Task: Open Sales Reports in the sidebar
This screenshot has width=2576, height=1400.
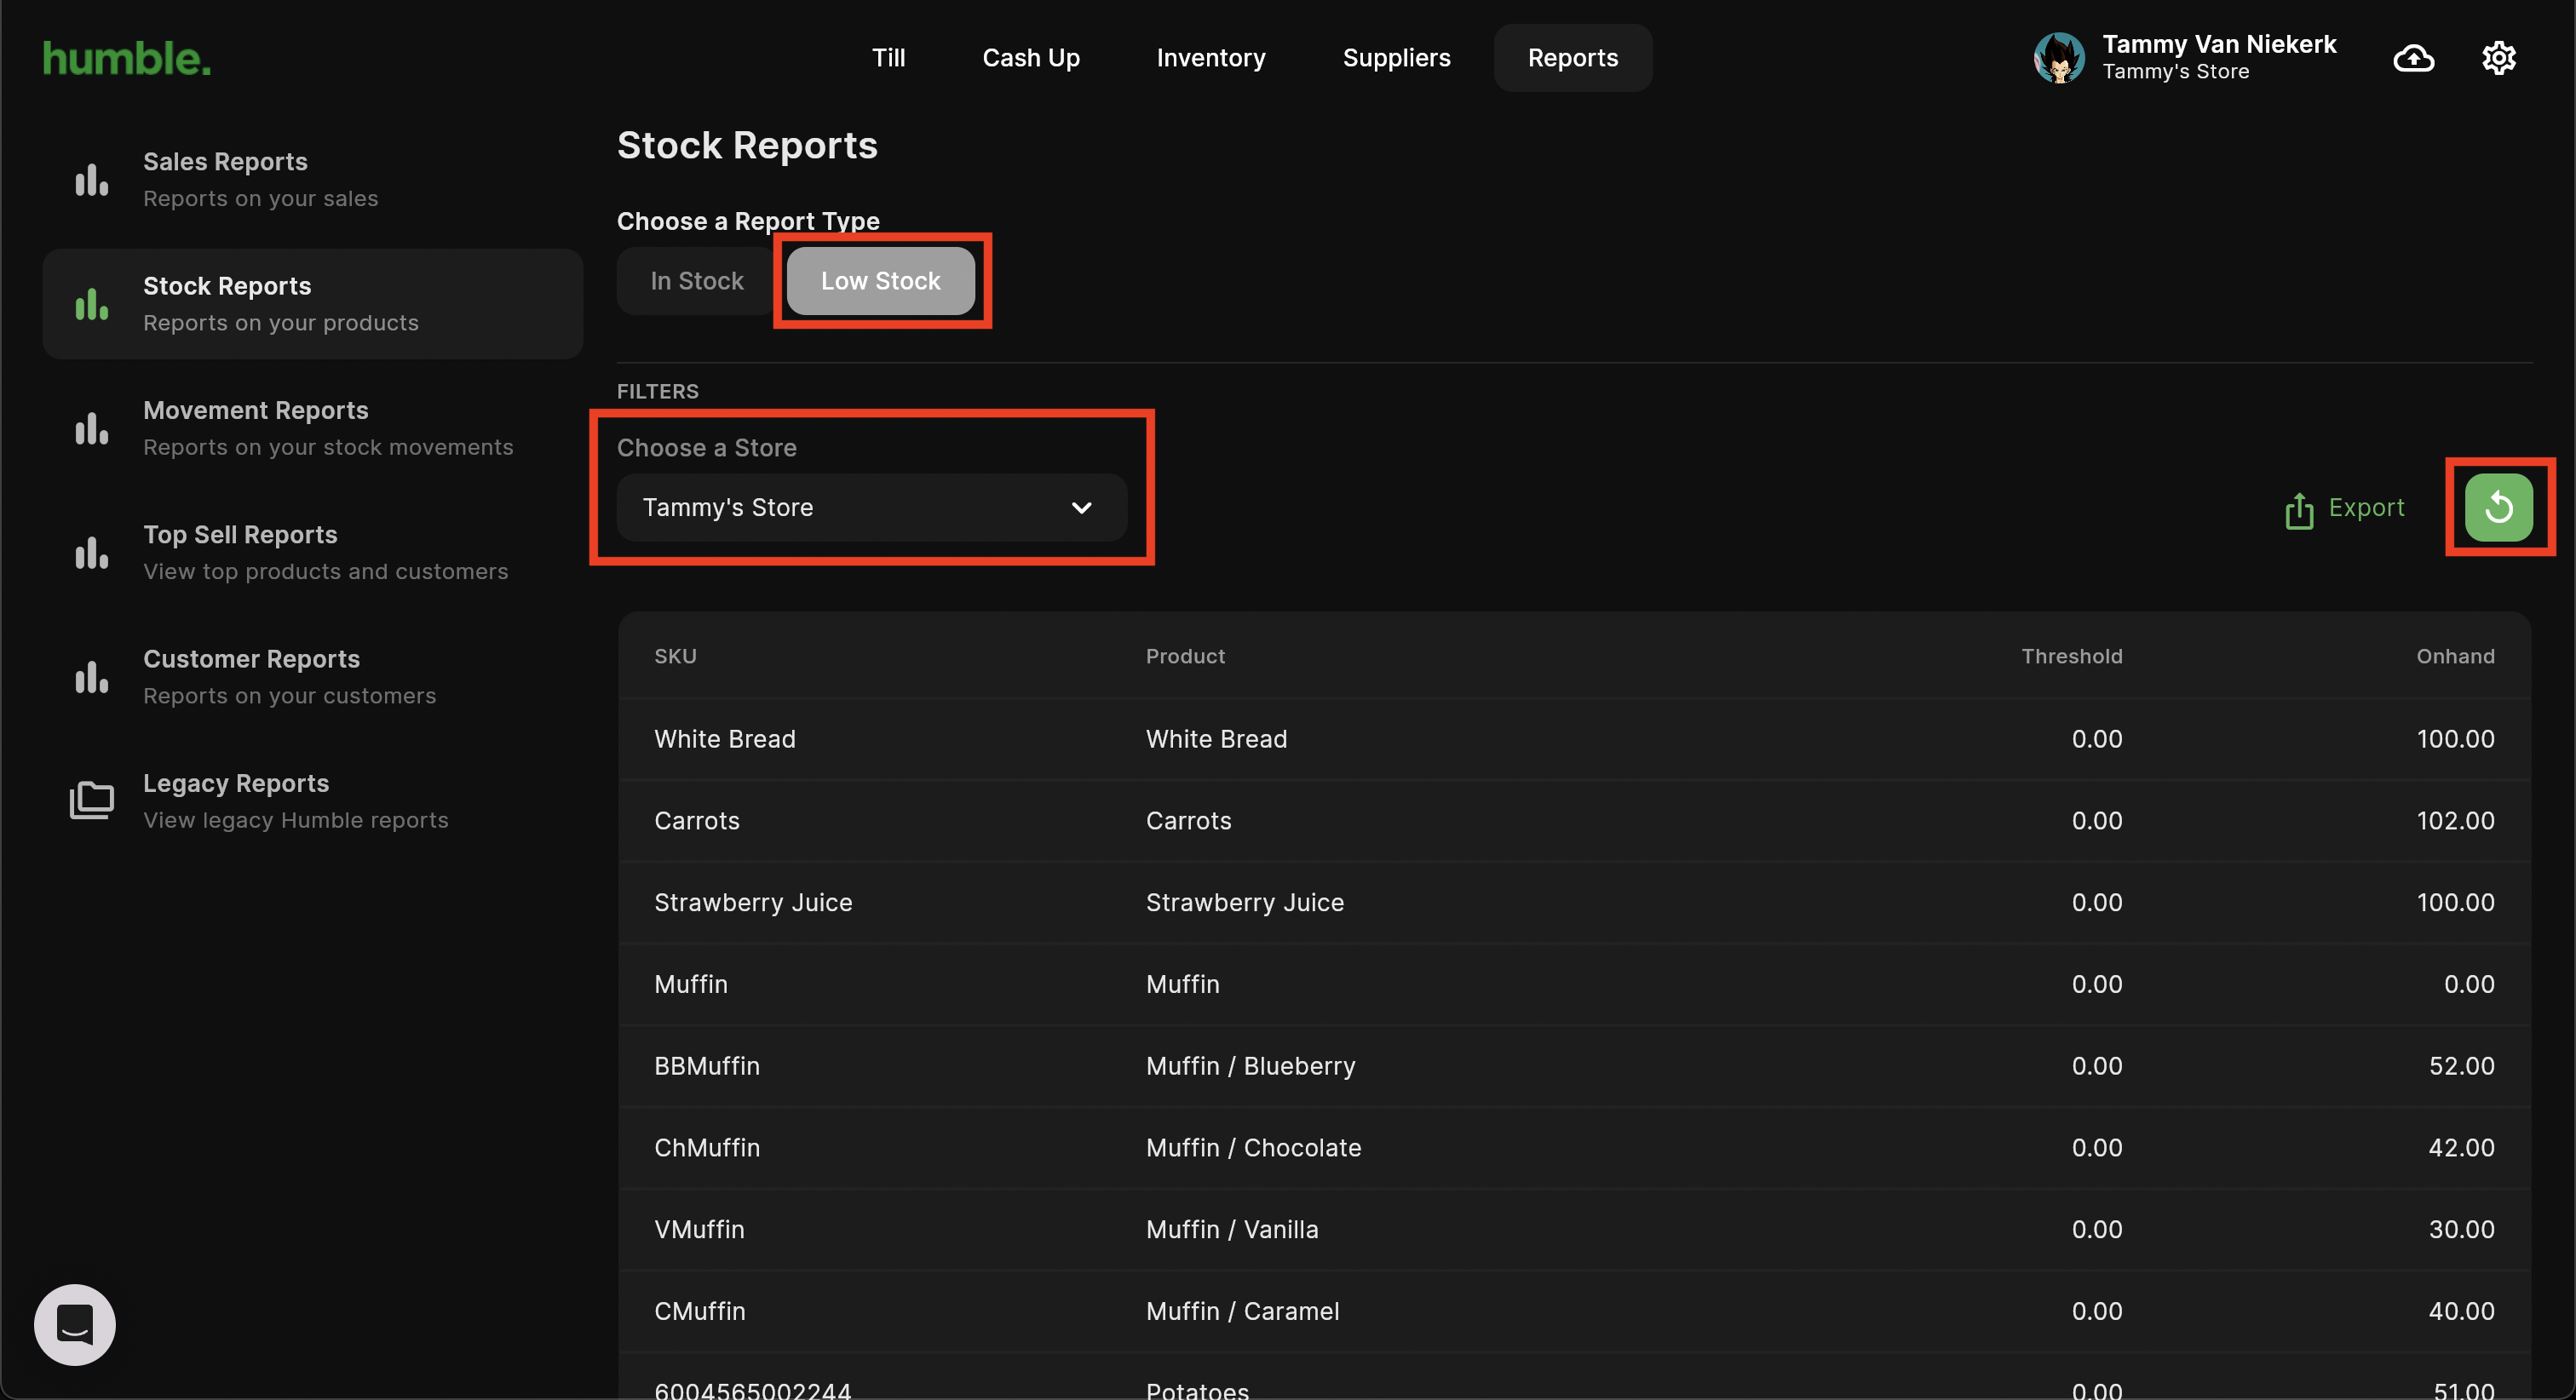Action: [313, 180]
